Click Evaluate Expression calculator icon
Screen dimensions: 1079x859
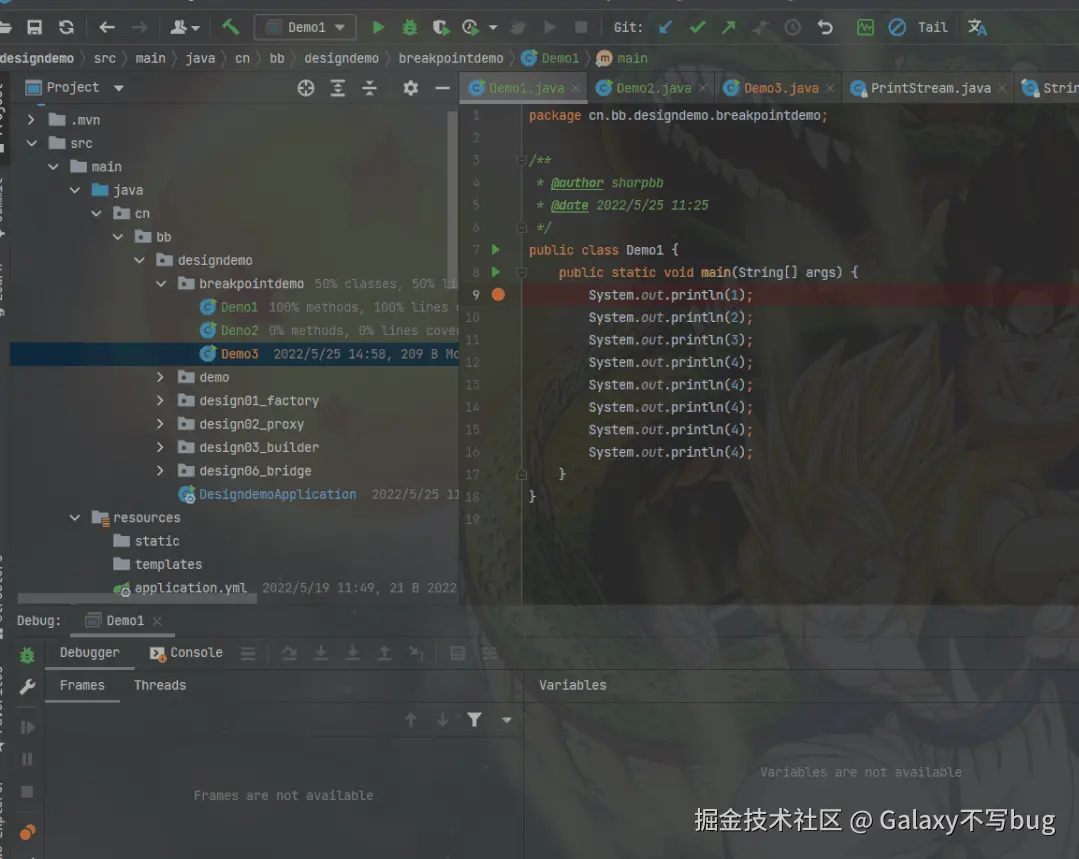(x=457, y=653)
